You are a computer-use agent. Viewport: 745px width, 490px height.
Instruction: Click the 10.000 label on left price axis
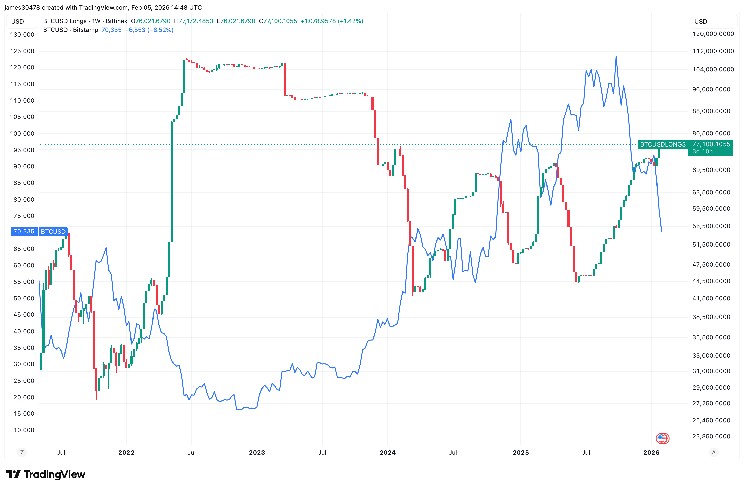21,429
